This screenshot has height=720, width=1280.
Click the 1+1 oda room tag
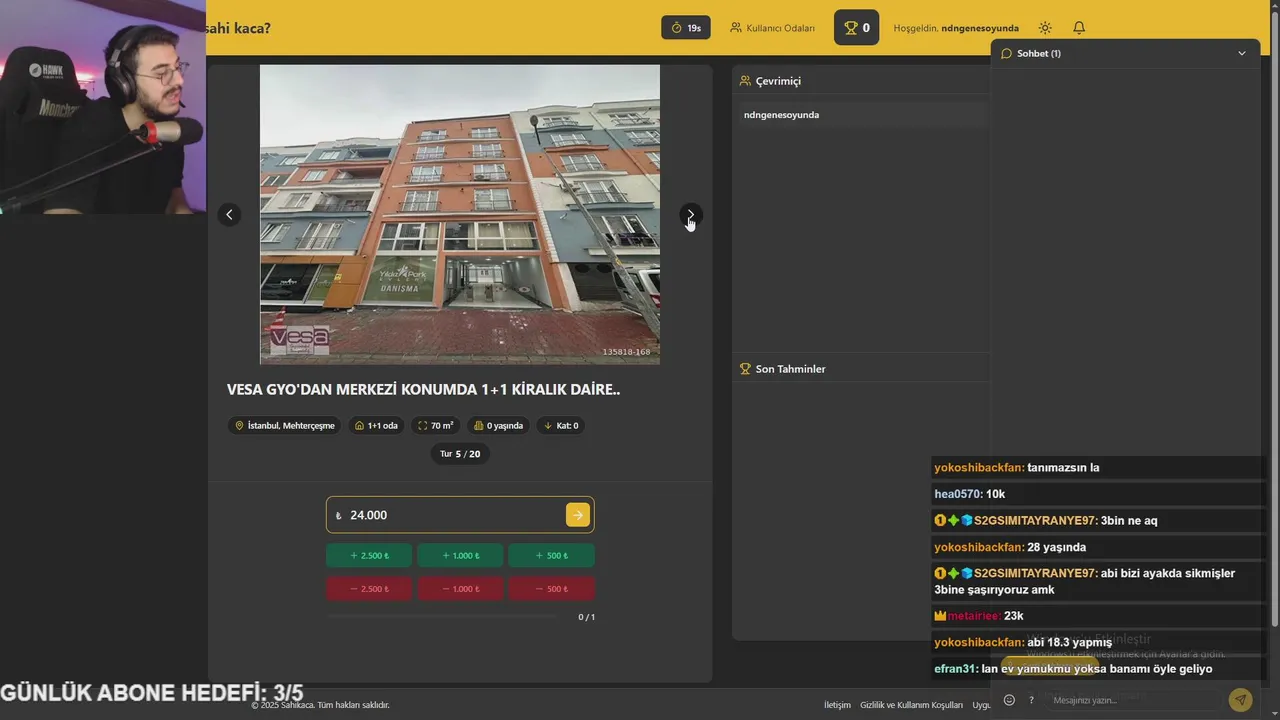376,425
